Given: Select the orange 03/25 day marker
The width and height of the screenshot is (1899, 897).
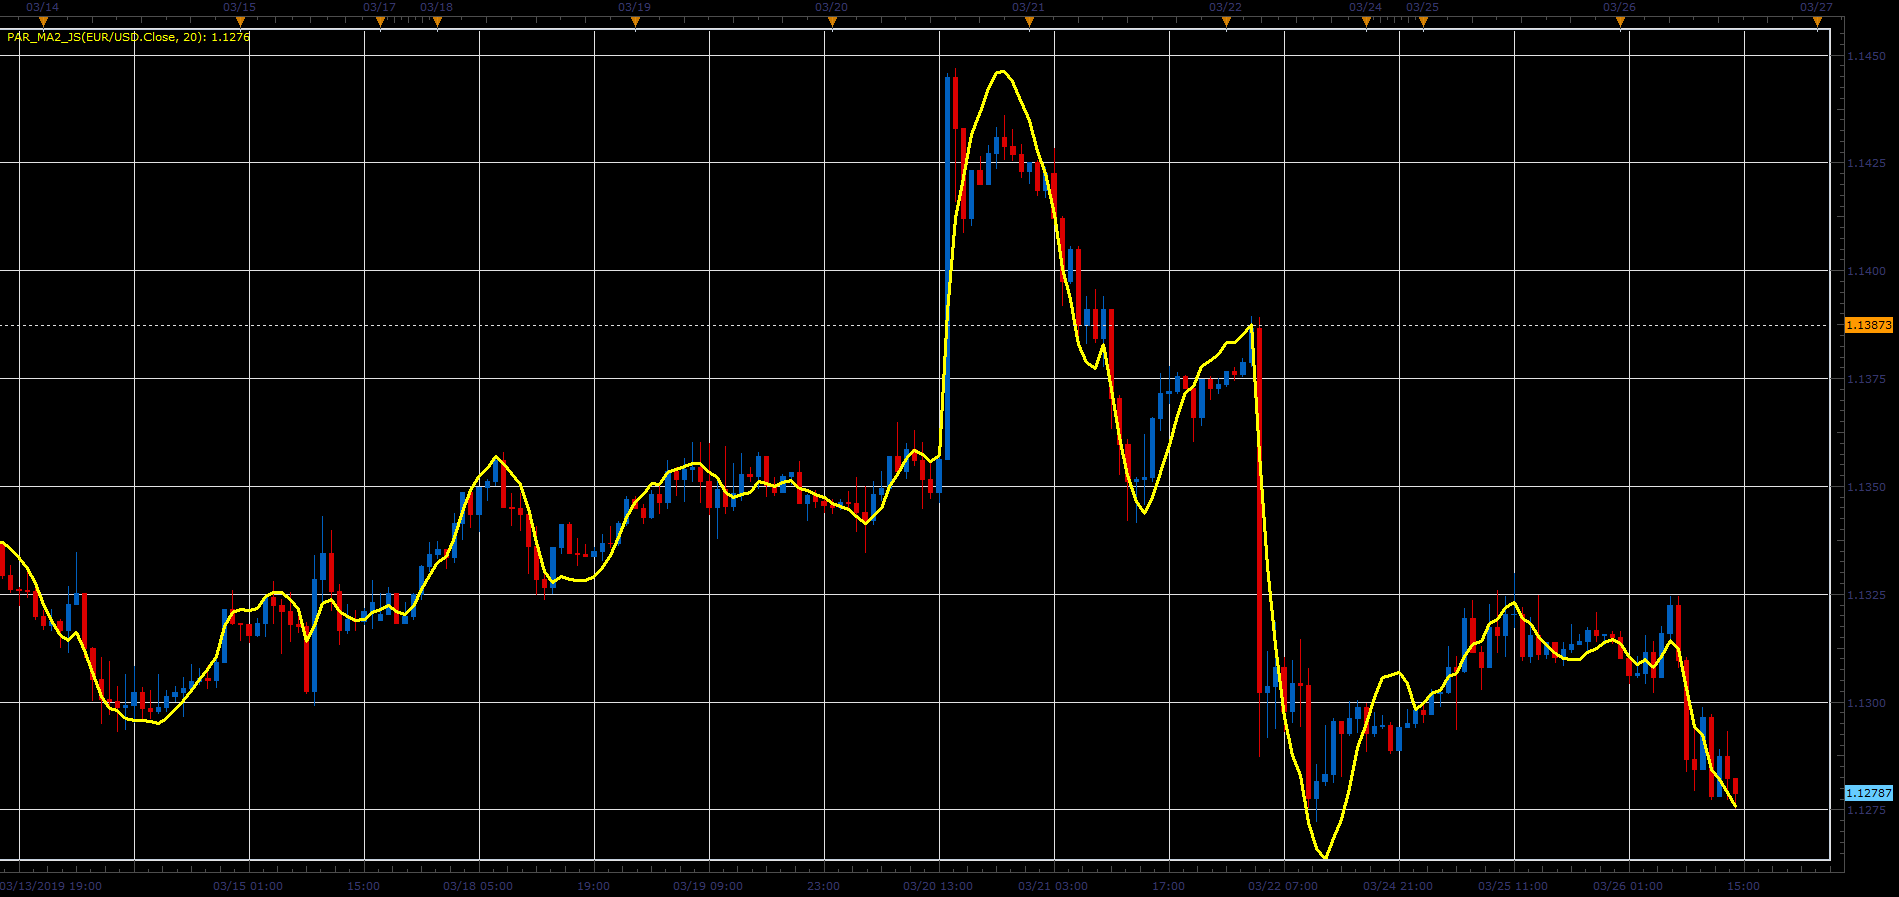Looking at the screenshot, I should [1423, 22].
